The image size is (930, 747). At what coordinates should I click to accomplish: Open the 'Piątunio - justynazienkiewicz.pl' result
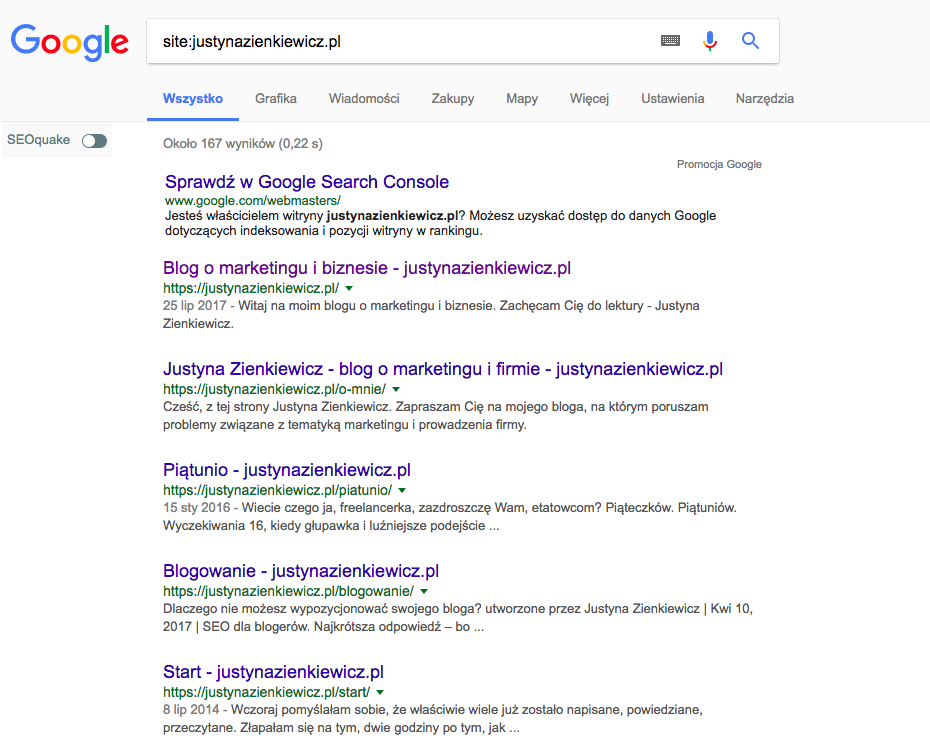(x=286, y=470)
